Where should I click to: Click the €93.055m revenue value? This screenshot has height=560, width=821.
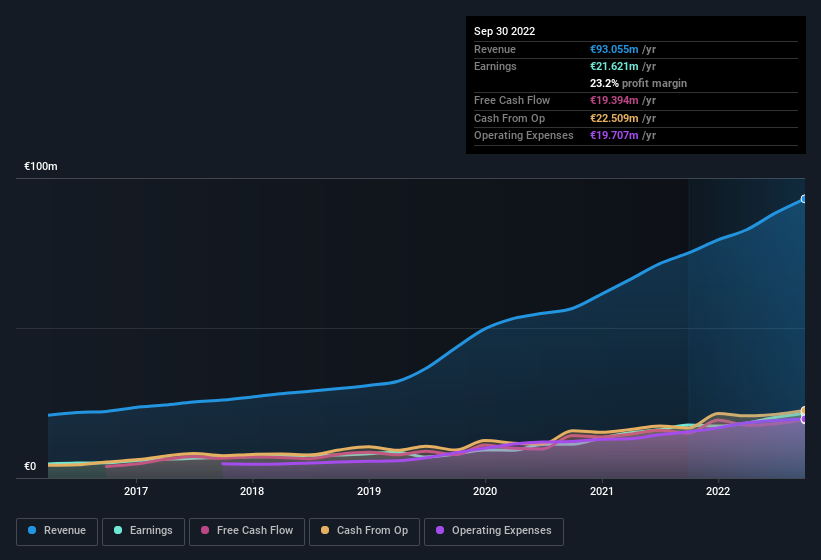point(614,49)
